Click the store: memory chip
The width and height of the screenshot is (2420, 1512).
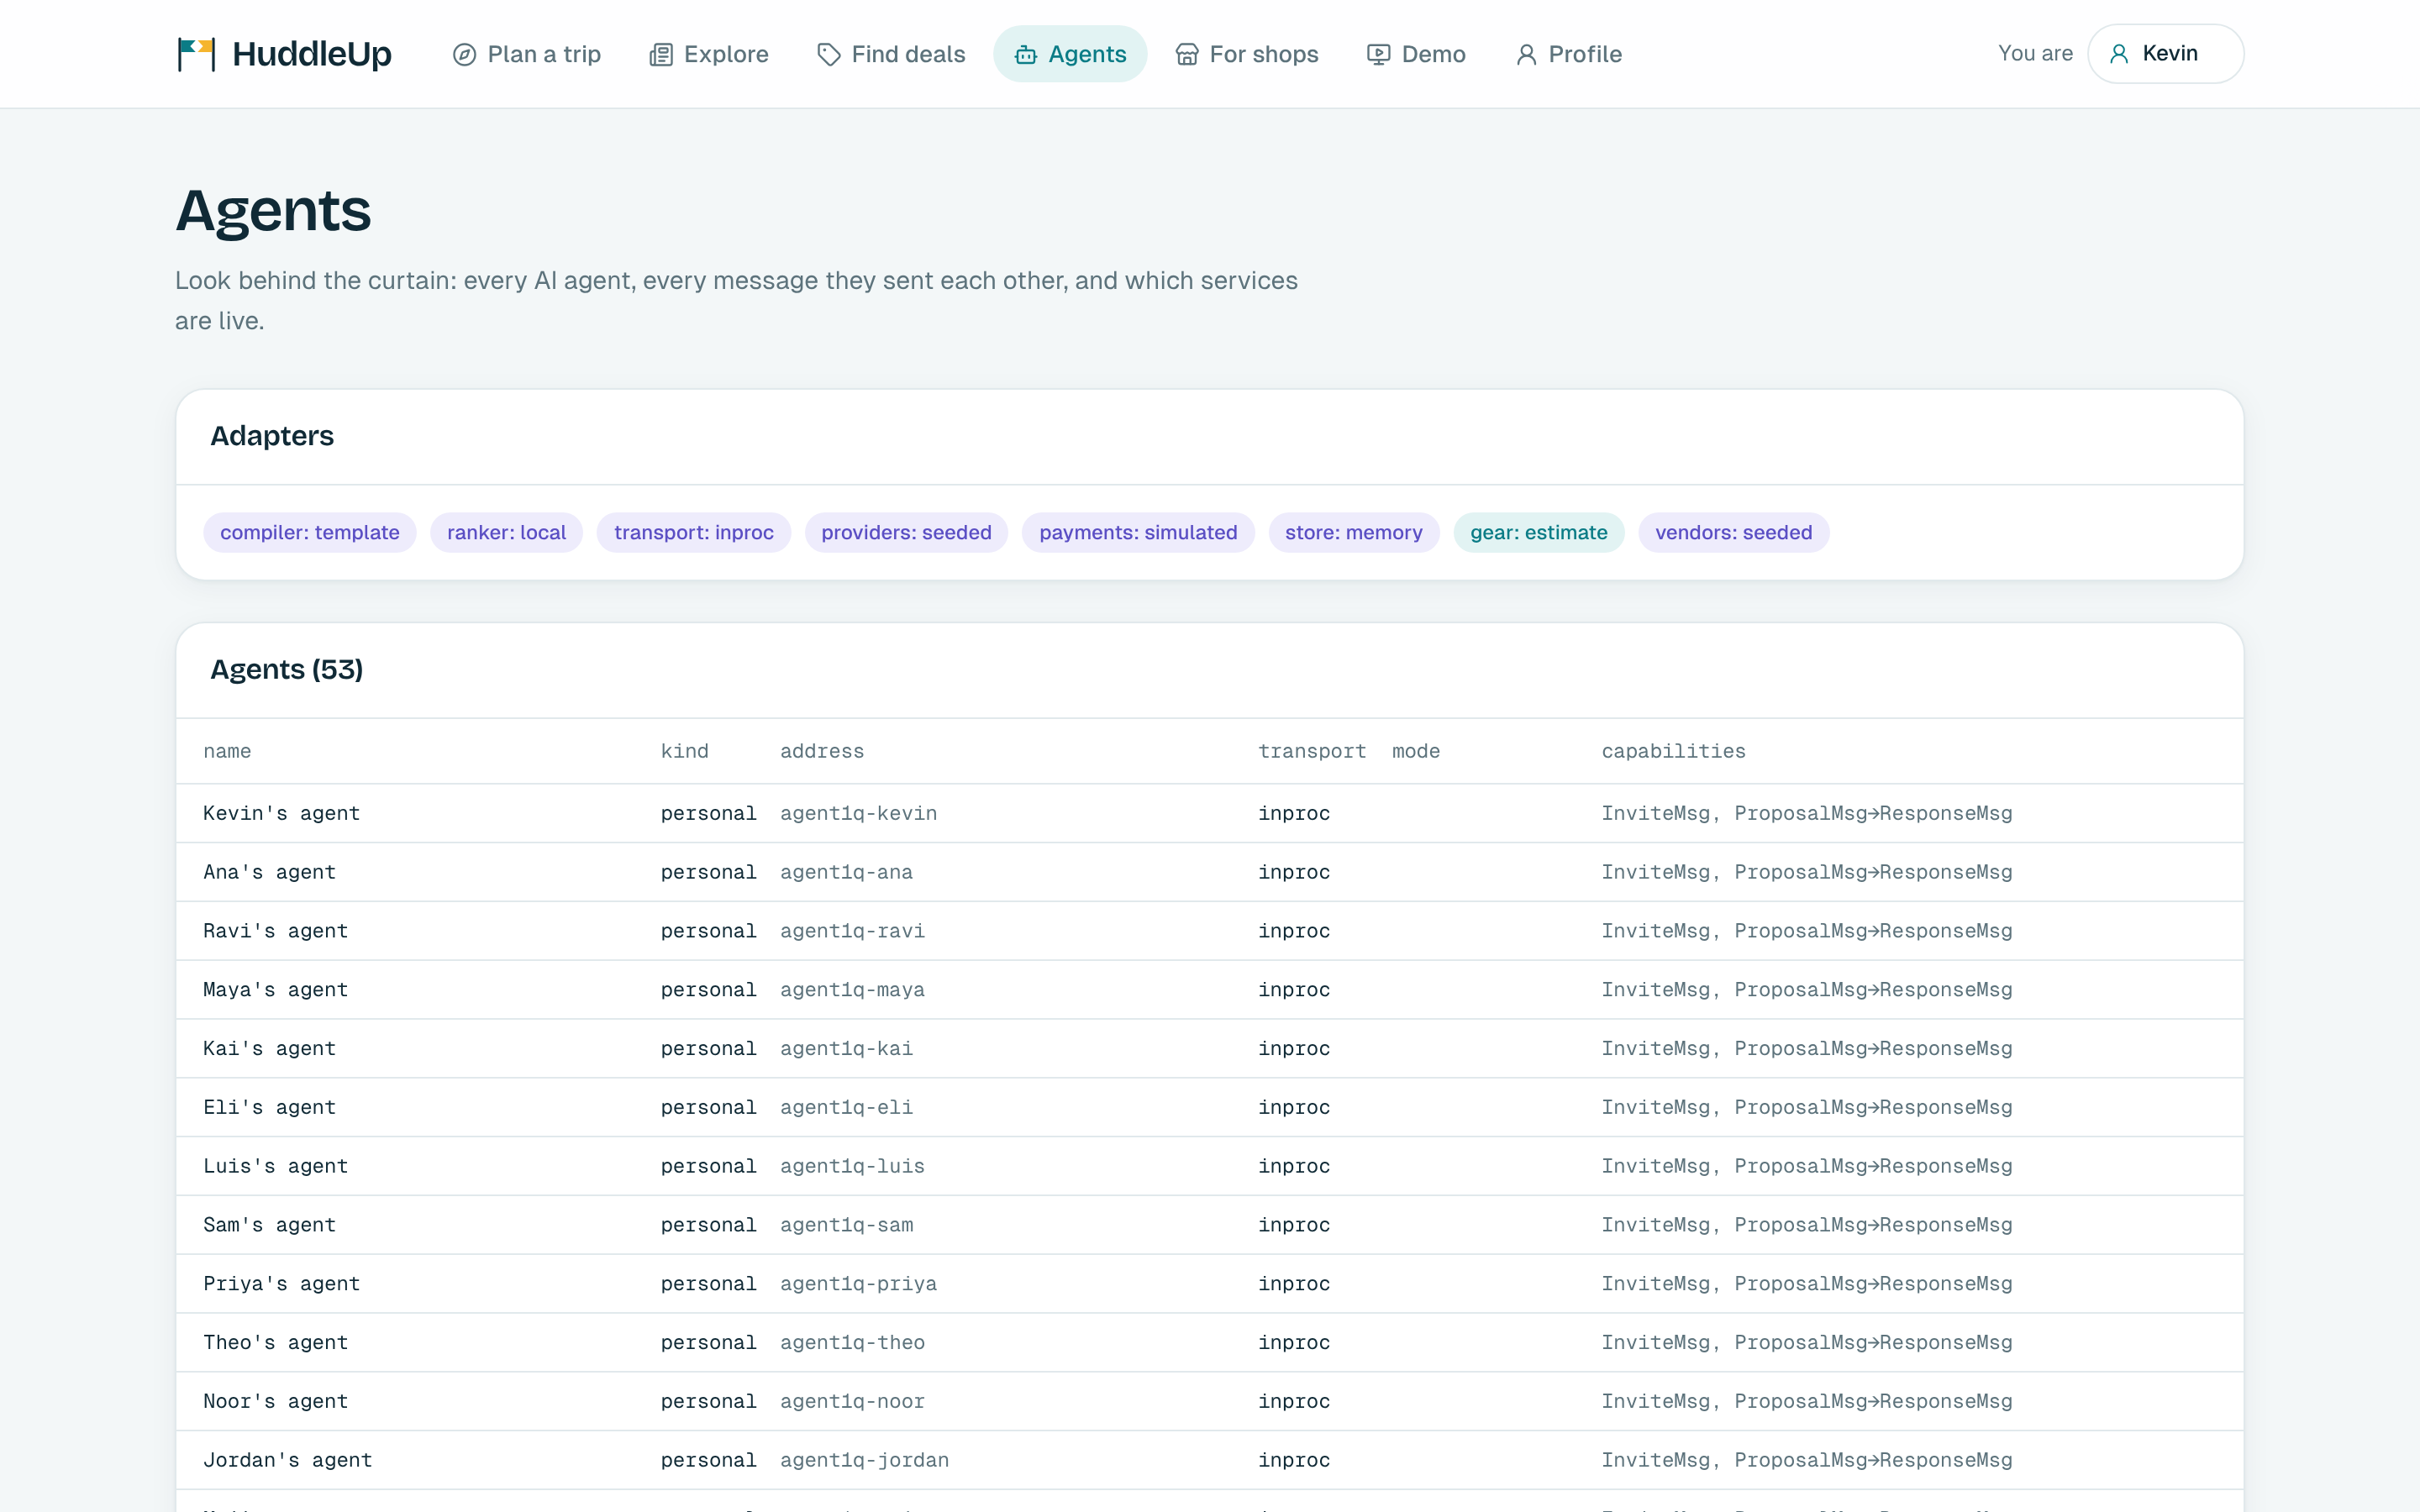click(1354, 532)
